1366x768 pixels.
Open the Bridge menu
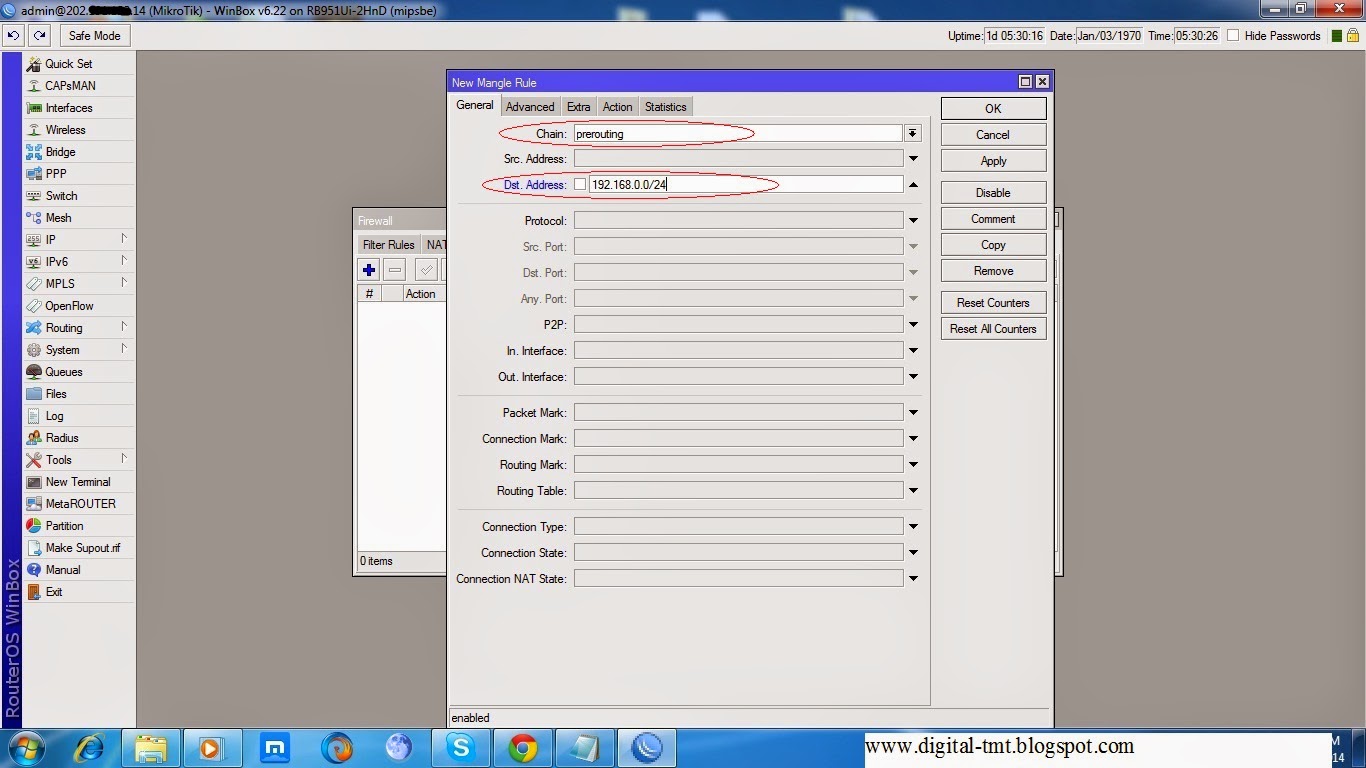coord(79,151)
